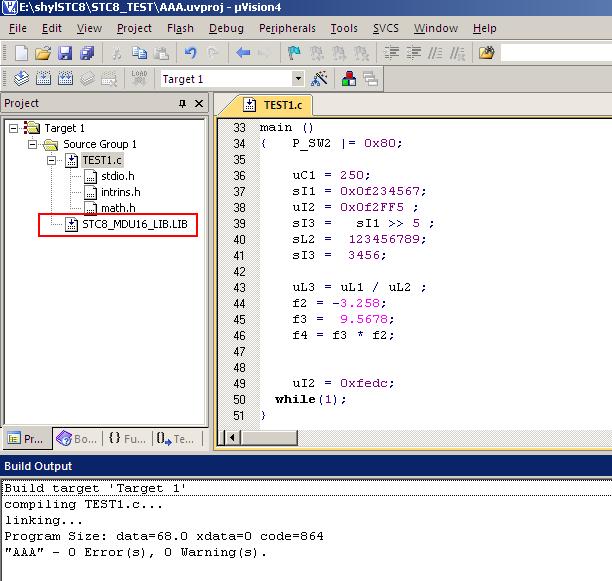Click line number 43 in gutter
Viewport: 612px width, 581px height.
pos(239,288)
